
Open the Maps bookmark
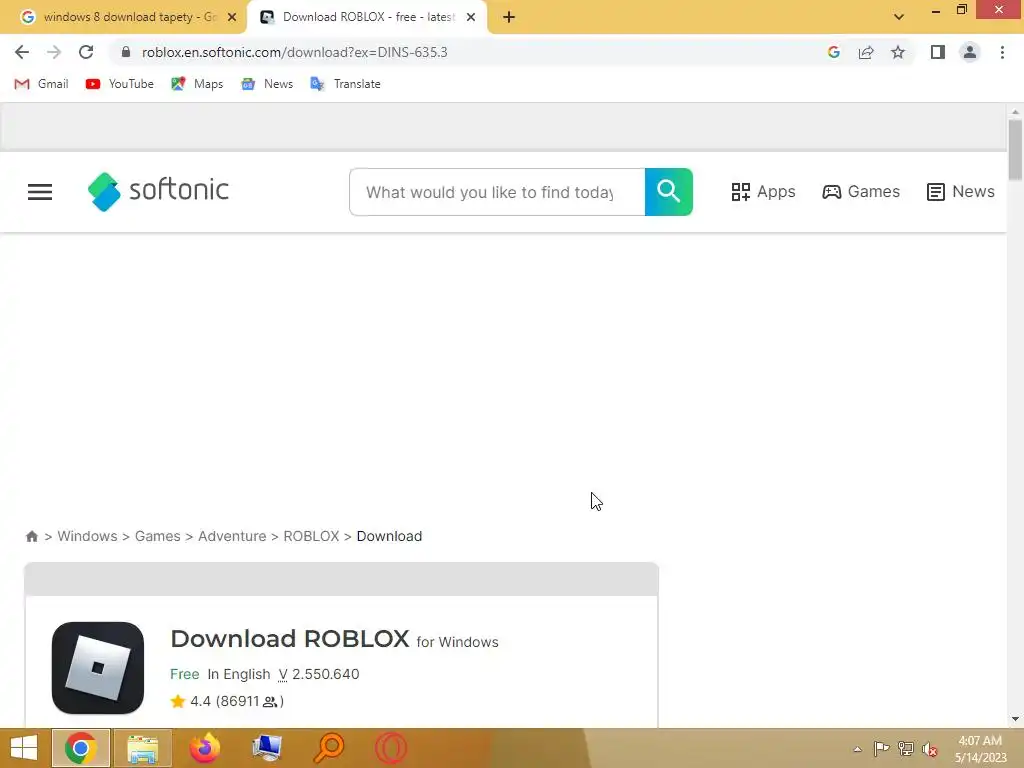click(197, 84)
